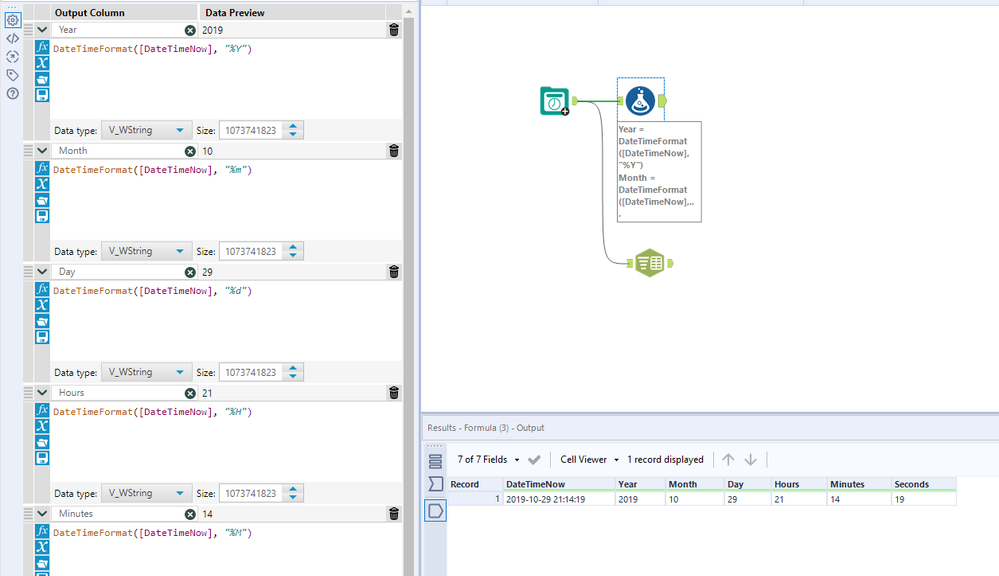Image resolution: width=999 pixels, height=576 pixels.
Task: Delete the Month expression with trash icon
Action: [x=394, y=151]
